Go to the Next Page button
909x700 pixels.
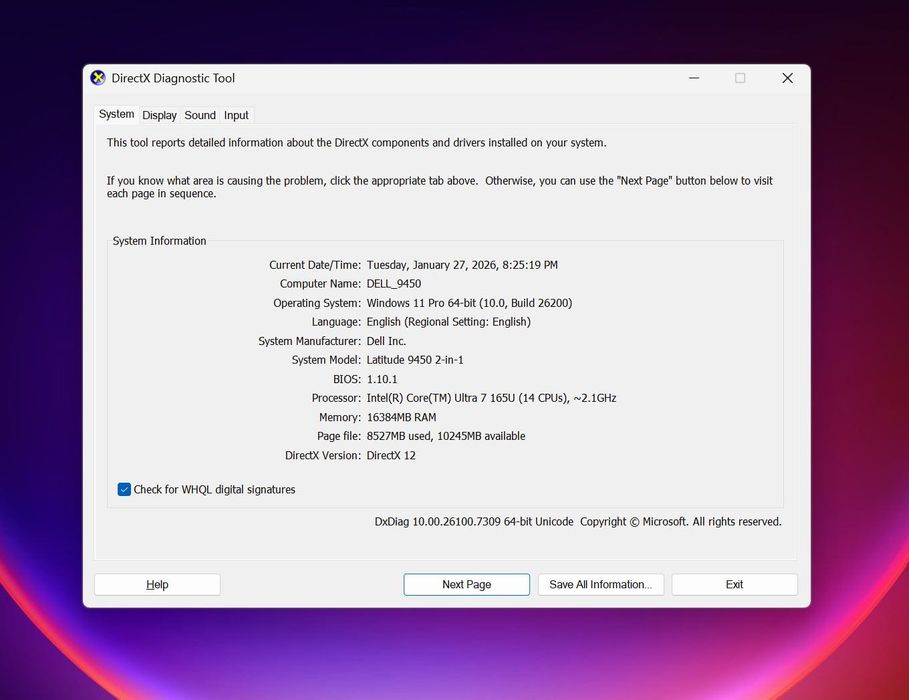467,585
